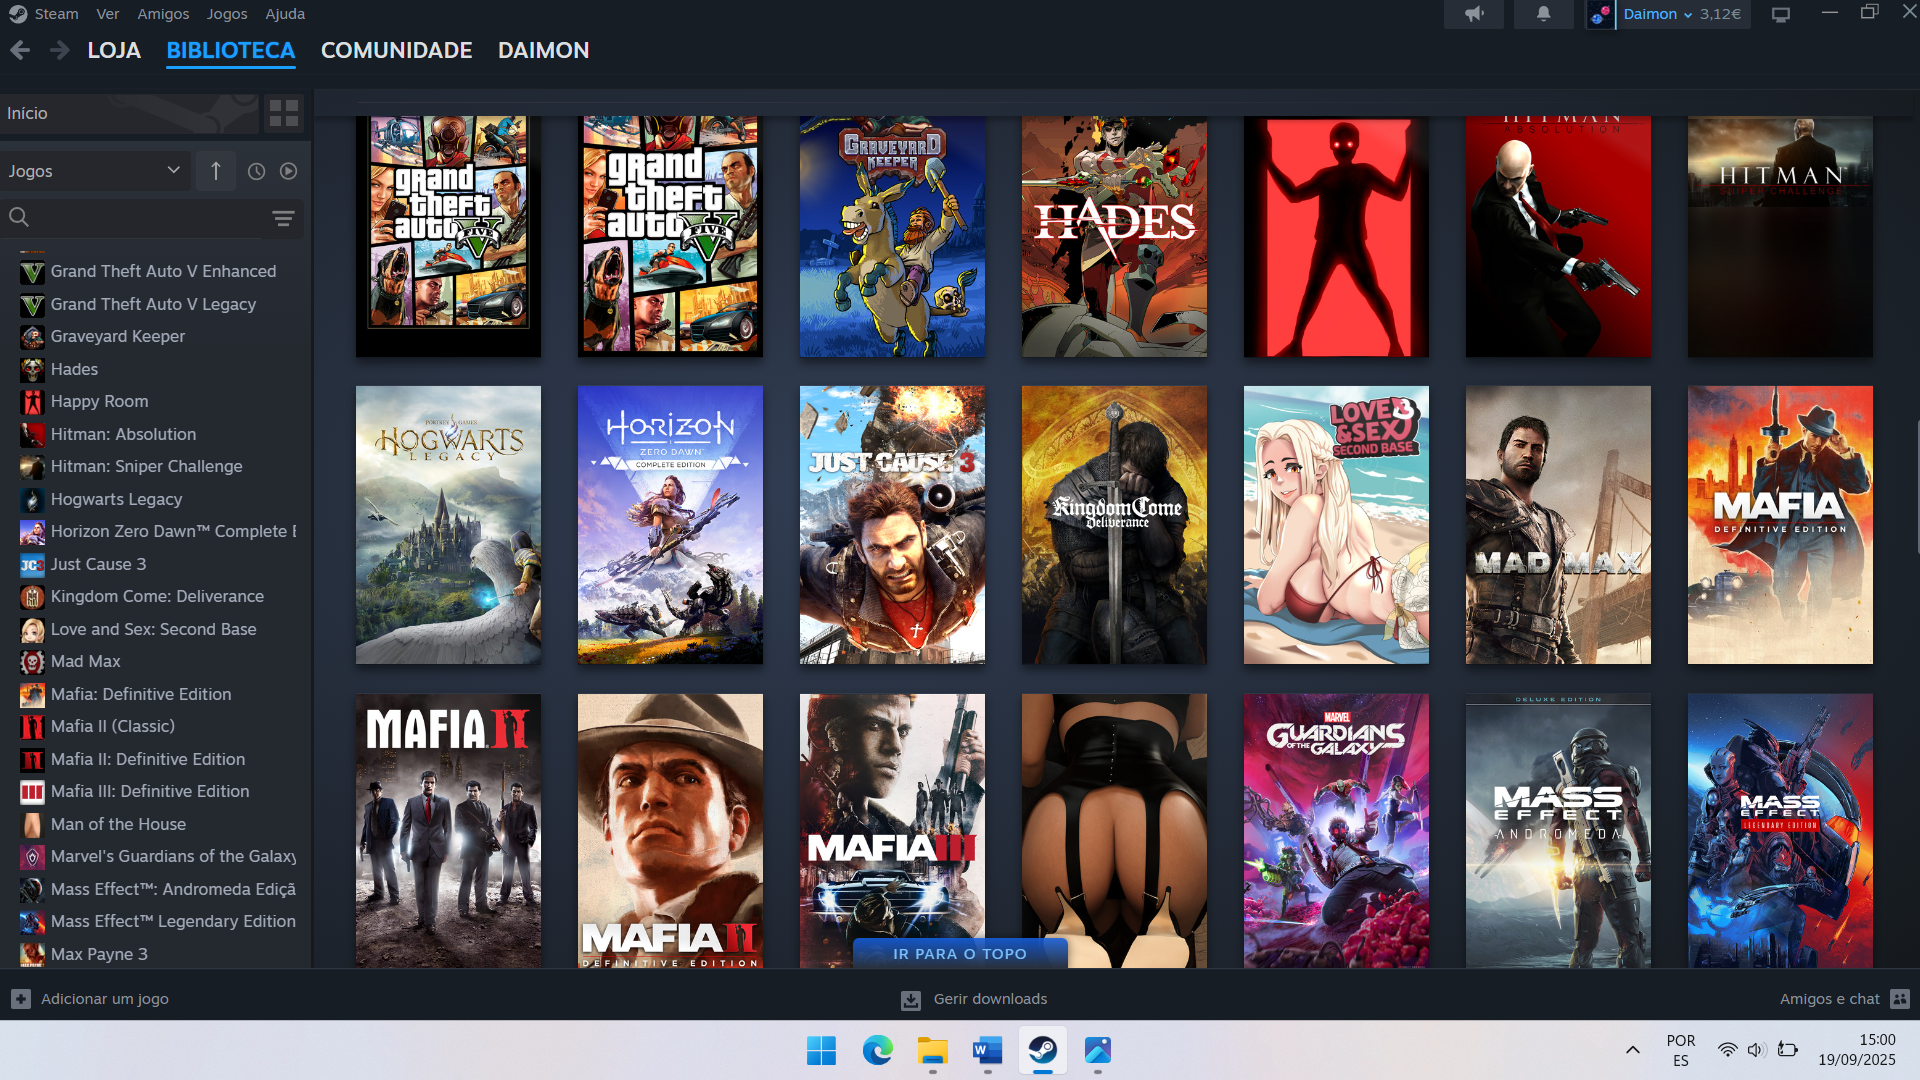Open the Amigos menu
This screenshot has width=1920, height=1080.
(163, 14)
